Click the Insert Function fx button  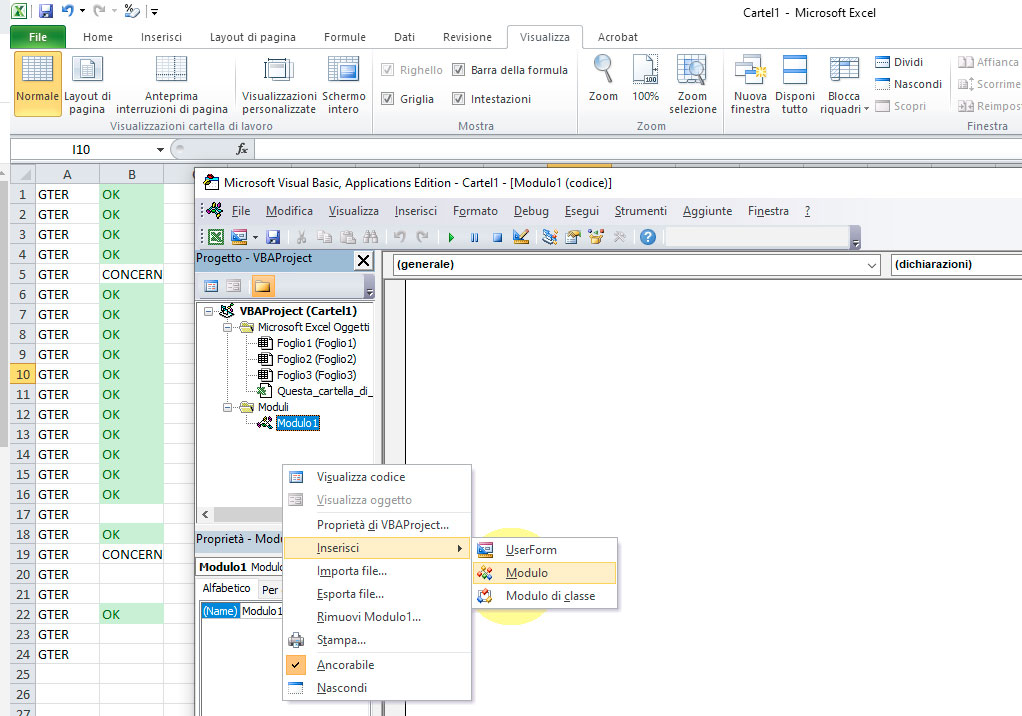click(x=242, y=150)
